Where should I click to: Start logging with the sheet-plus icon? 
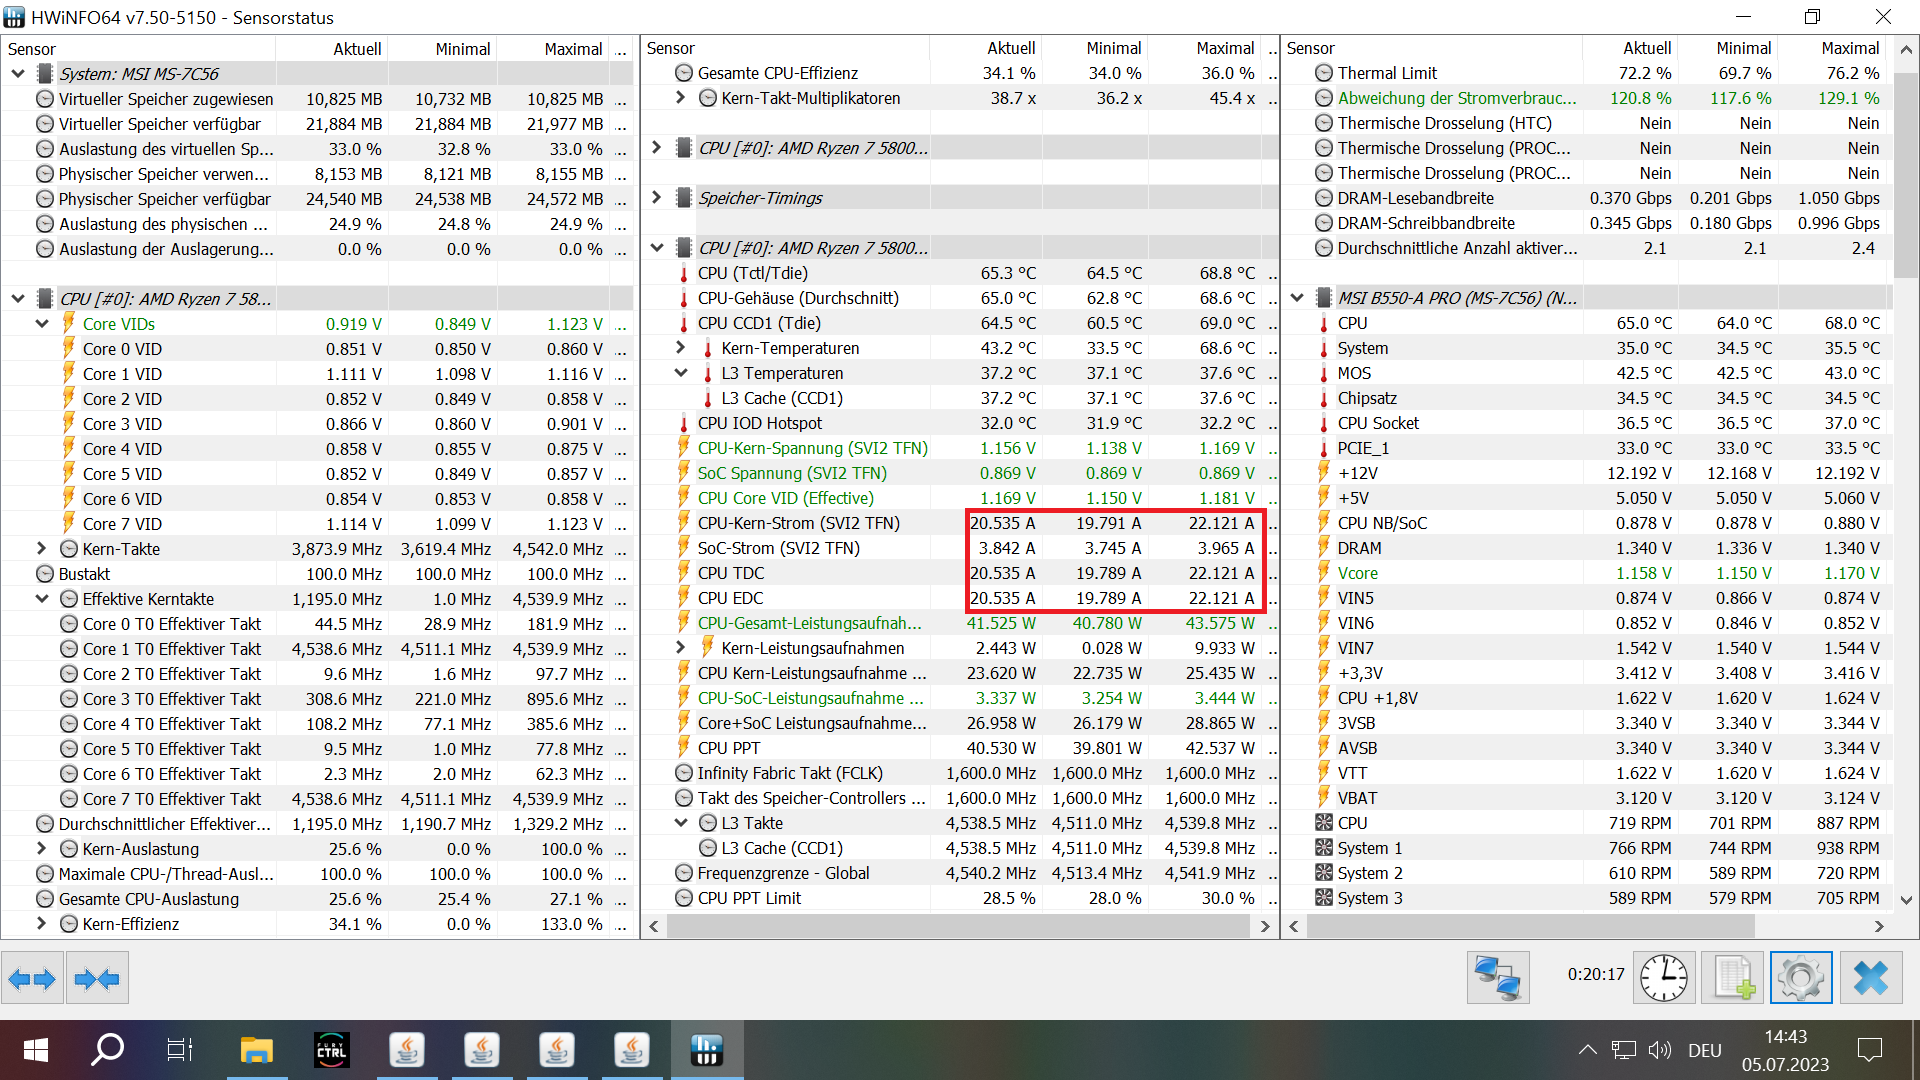(x=1733, y=978)
